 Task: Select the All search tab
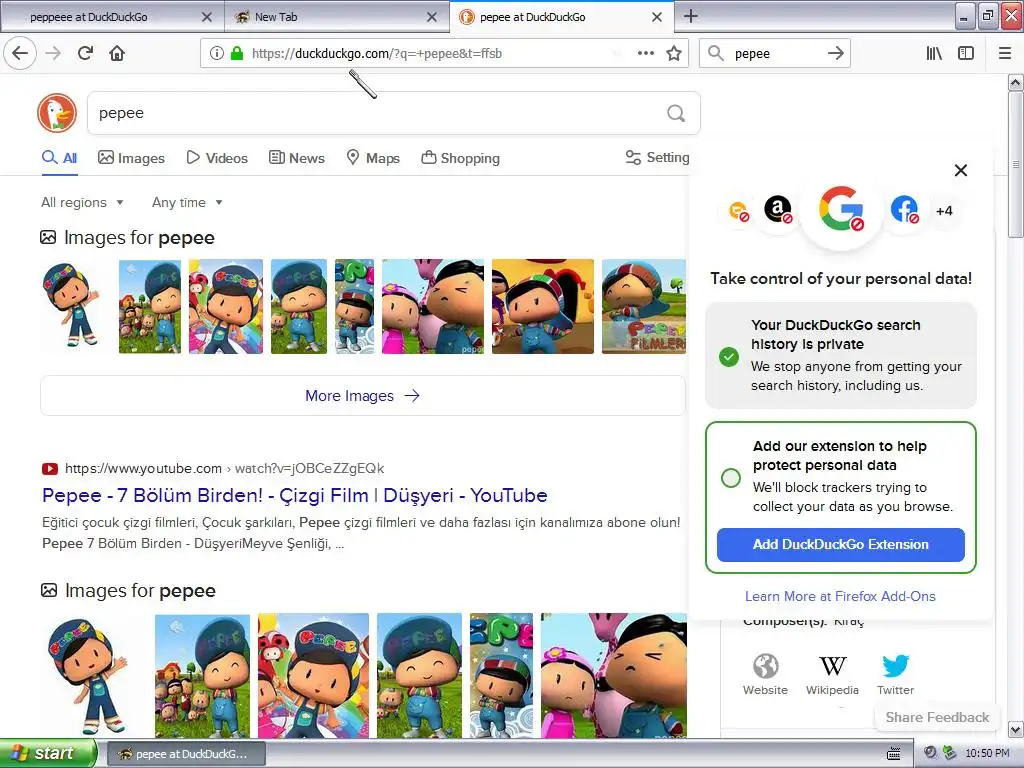pyautogui.click(x=59, y=158)
